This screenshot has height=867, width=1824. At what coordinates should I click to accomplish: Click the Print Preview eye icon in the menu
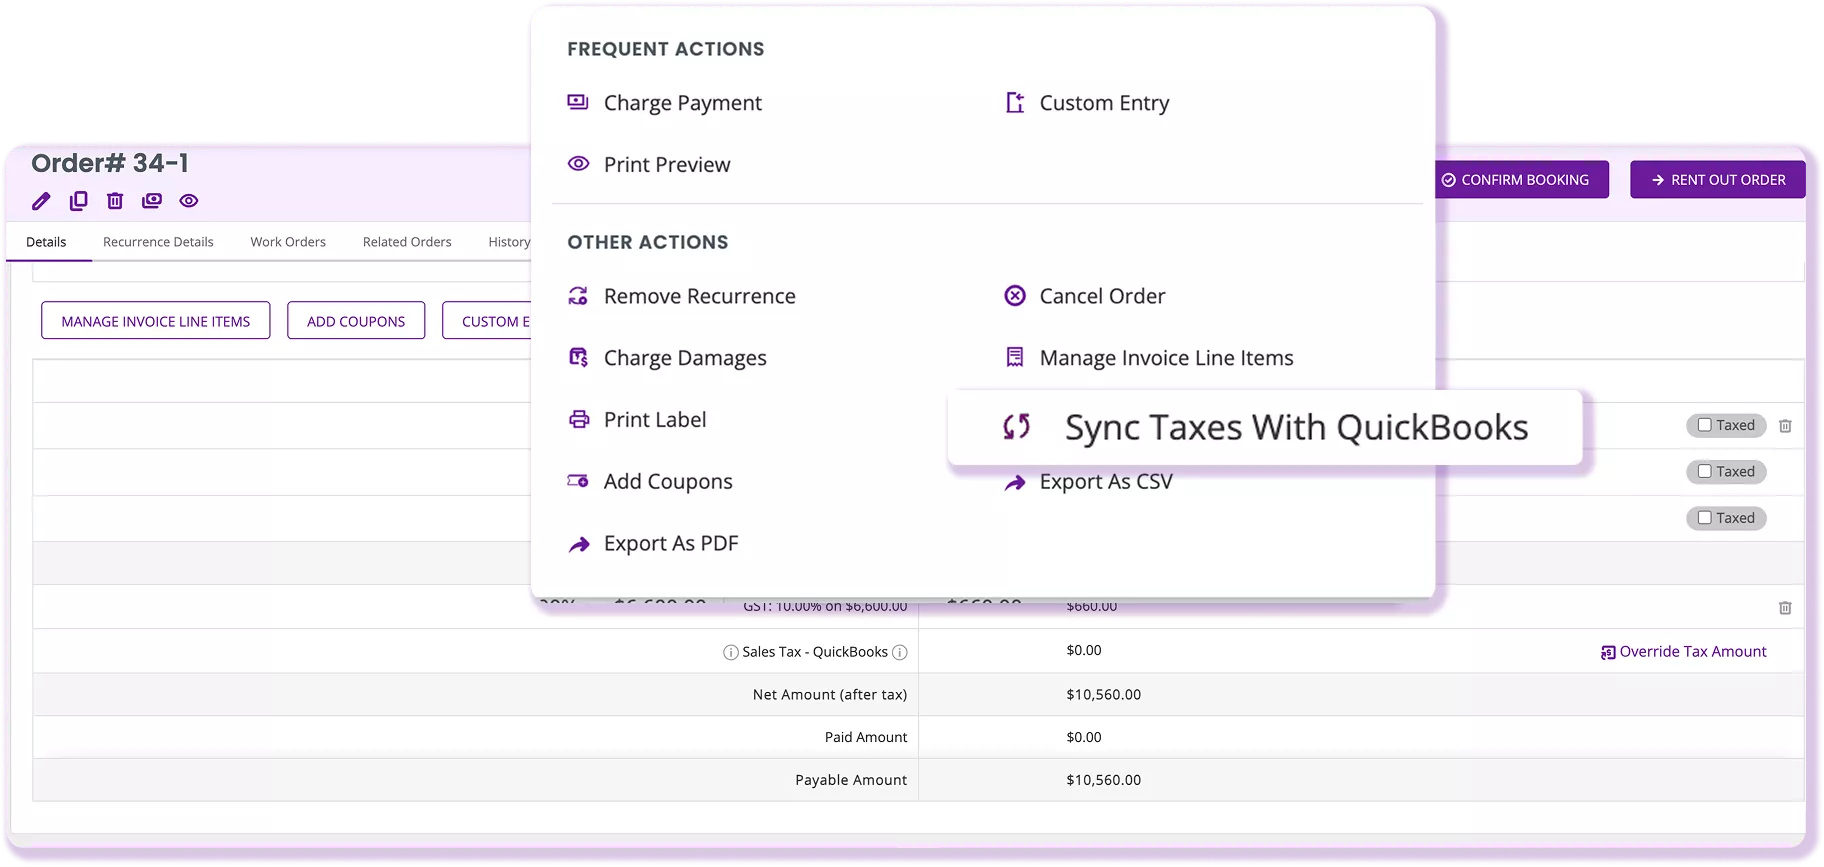click(578, 164)
